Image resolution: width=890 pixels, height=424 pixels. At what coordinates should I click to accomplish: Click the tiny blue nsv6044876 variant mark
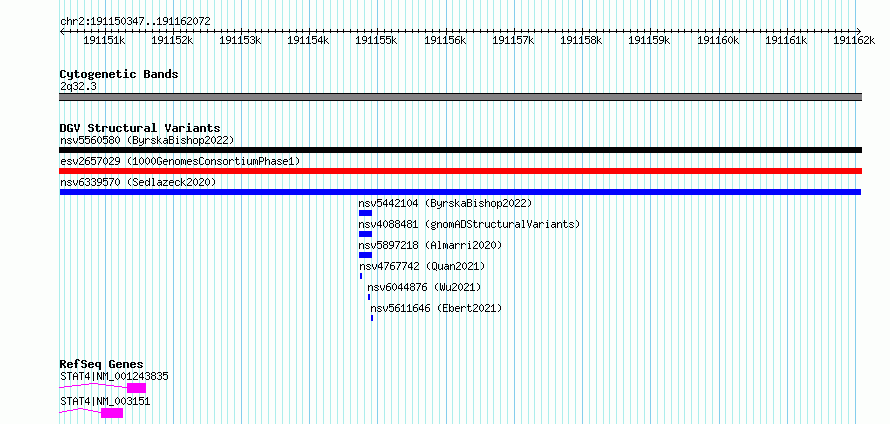coord(369,297)
